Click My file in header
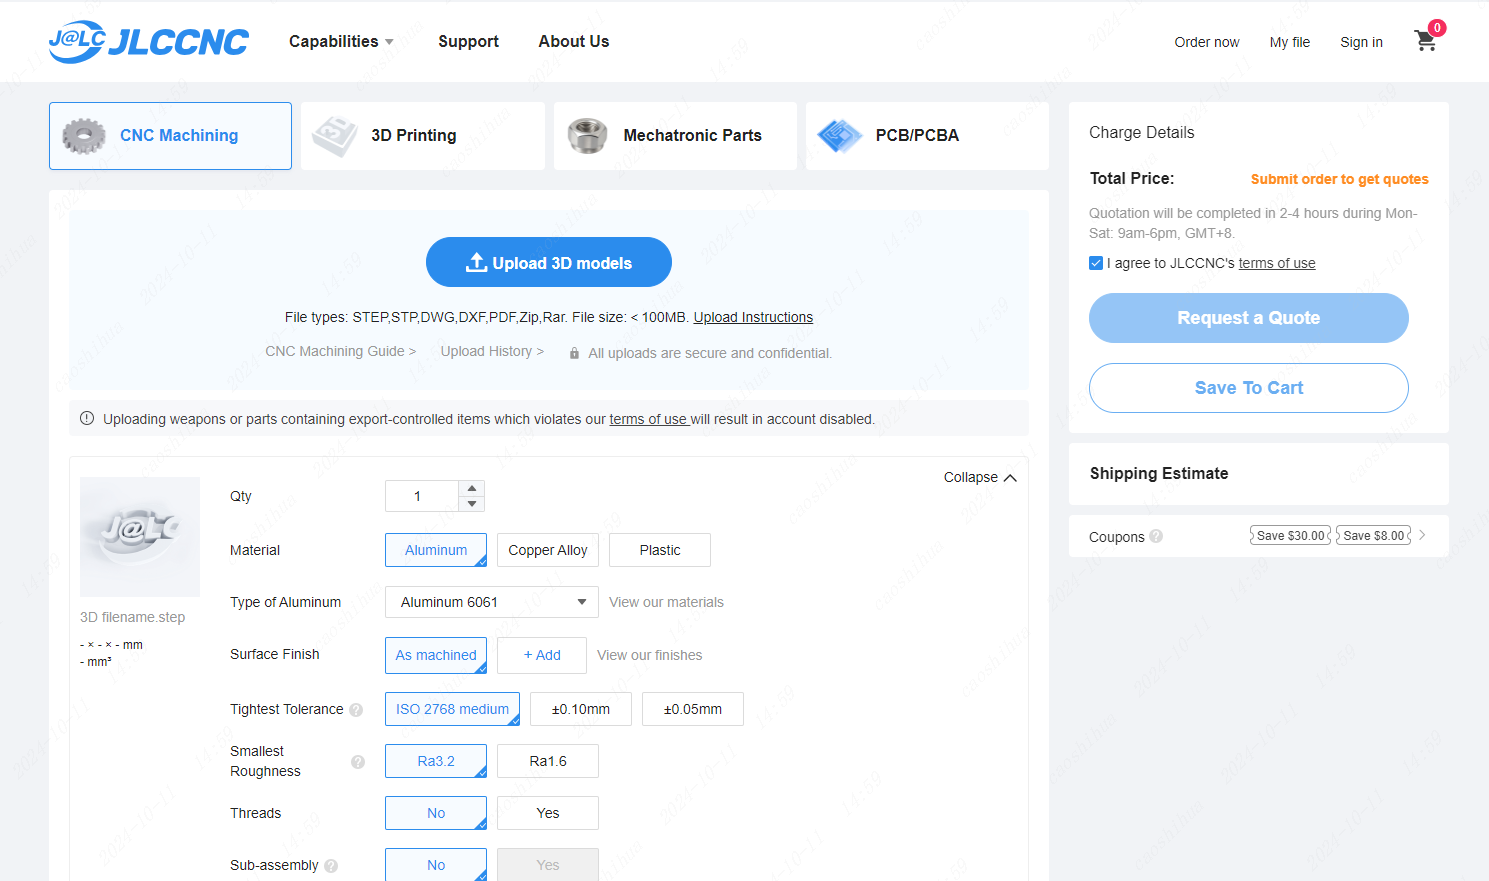Screen dimensions: 1489x881 pos(1290,42)
